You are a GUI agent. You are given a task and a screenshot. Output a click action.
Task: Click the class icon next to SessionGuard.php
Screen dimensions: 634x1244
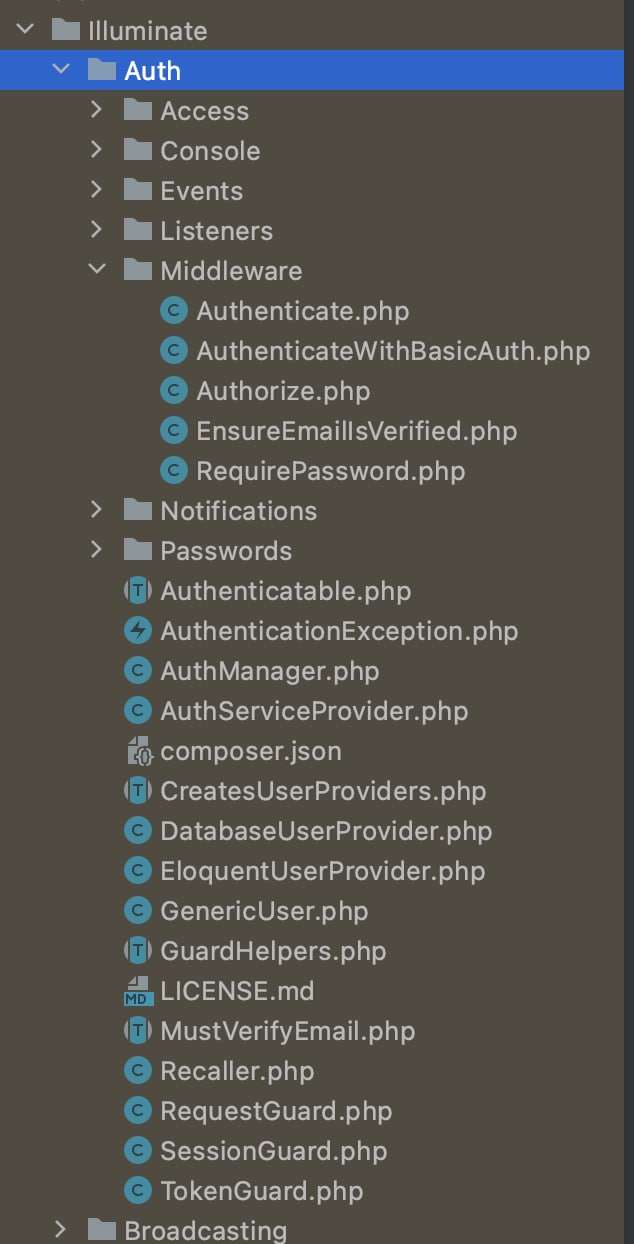tap(137, 1151)
